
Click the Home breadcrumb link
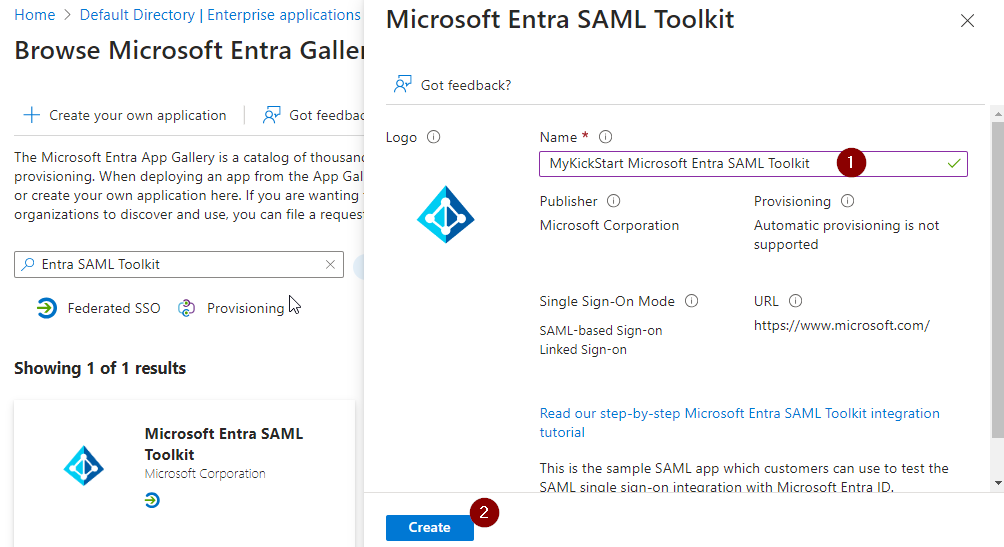point(35,15)
